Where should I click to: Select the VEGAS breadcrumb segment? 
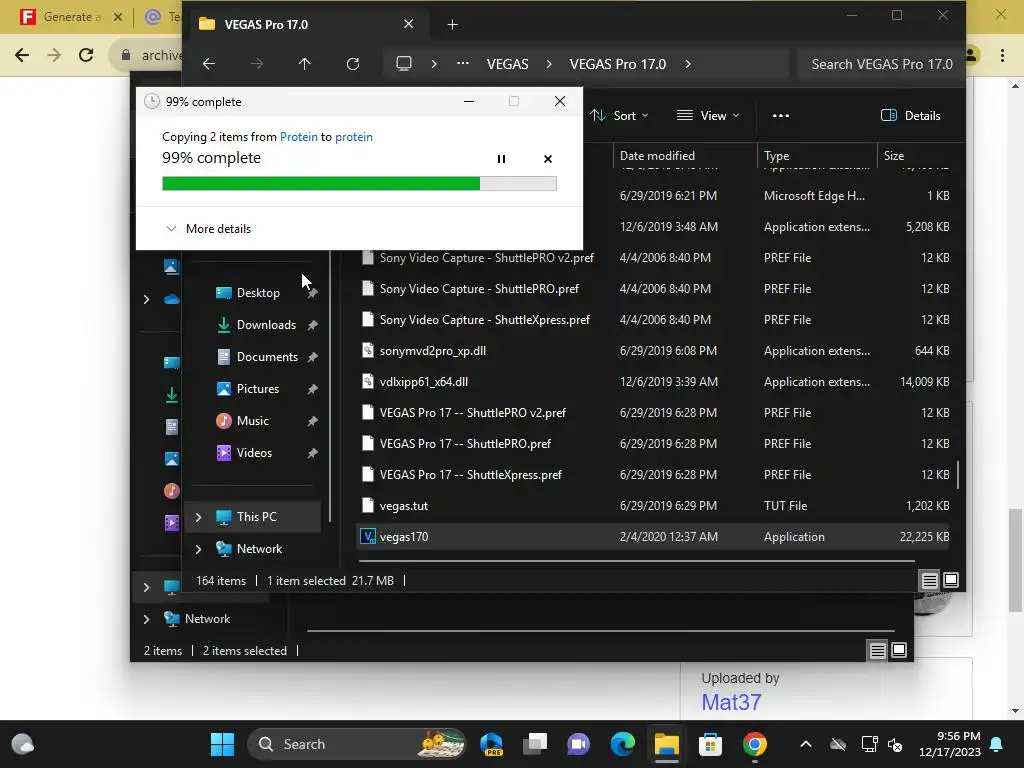[x=507, y=64]
